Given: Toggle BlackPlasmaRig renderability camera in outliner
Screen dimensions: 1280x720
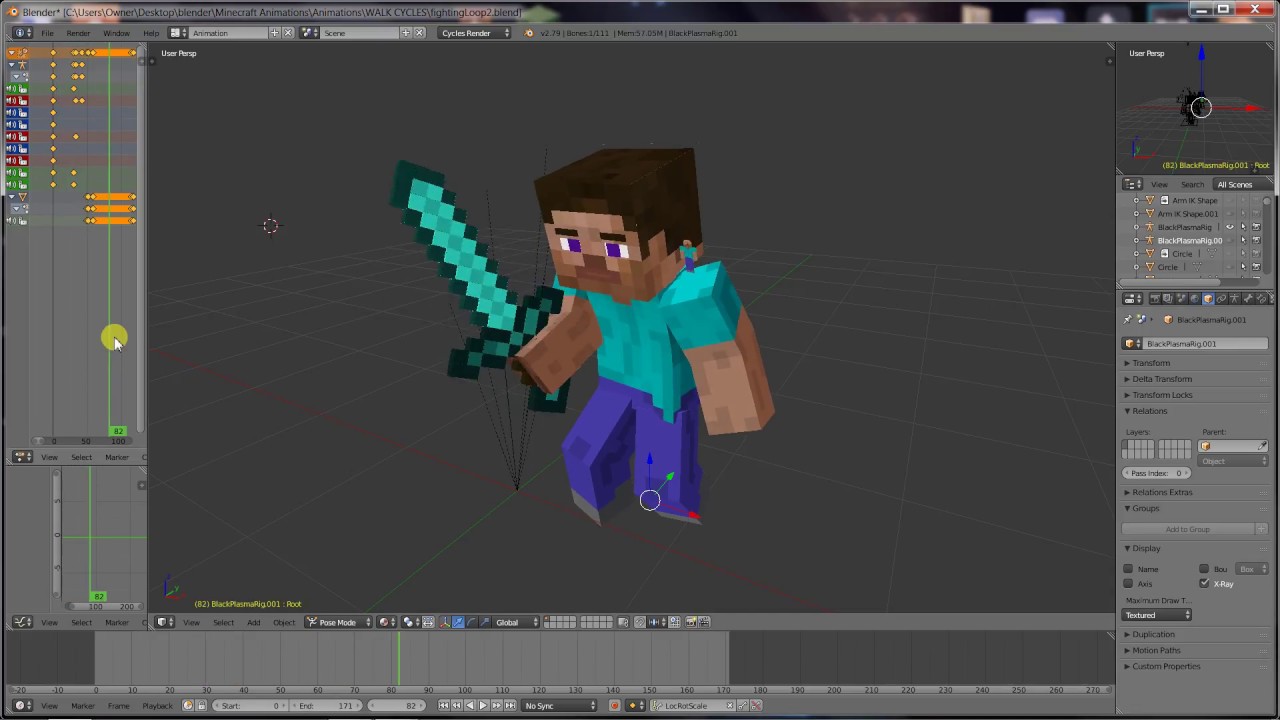Looking at the screenshot, I should point(1256,227).
